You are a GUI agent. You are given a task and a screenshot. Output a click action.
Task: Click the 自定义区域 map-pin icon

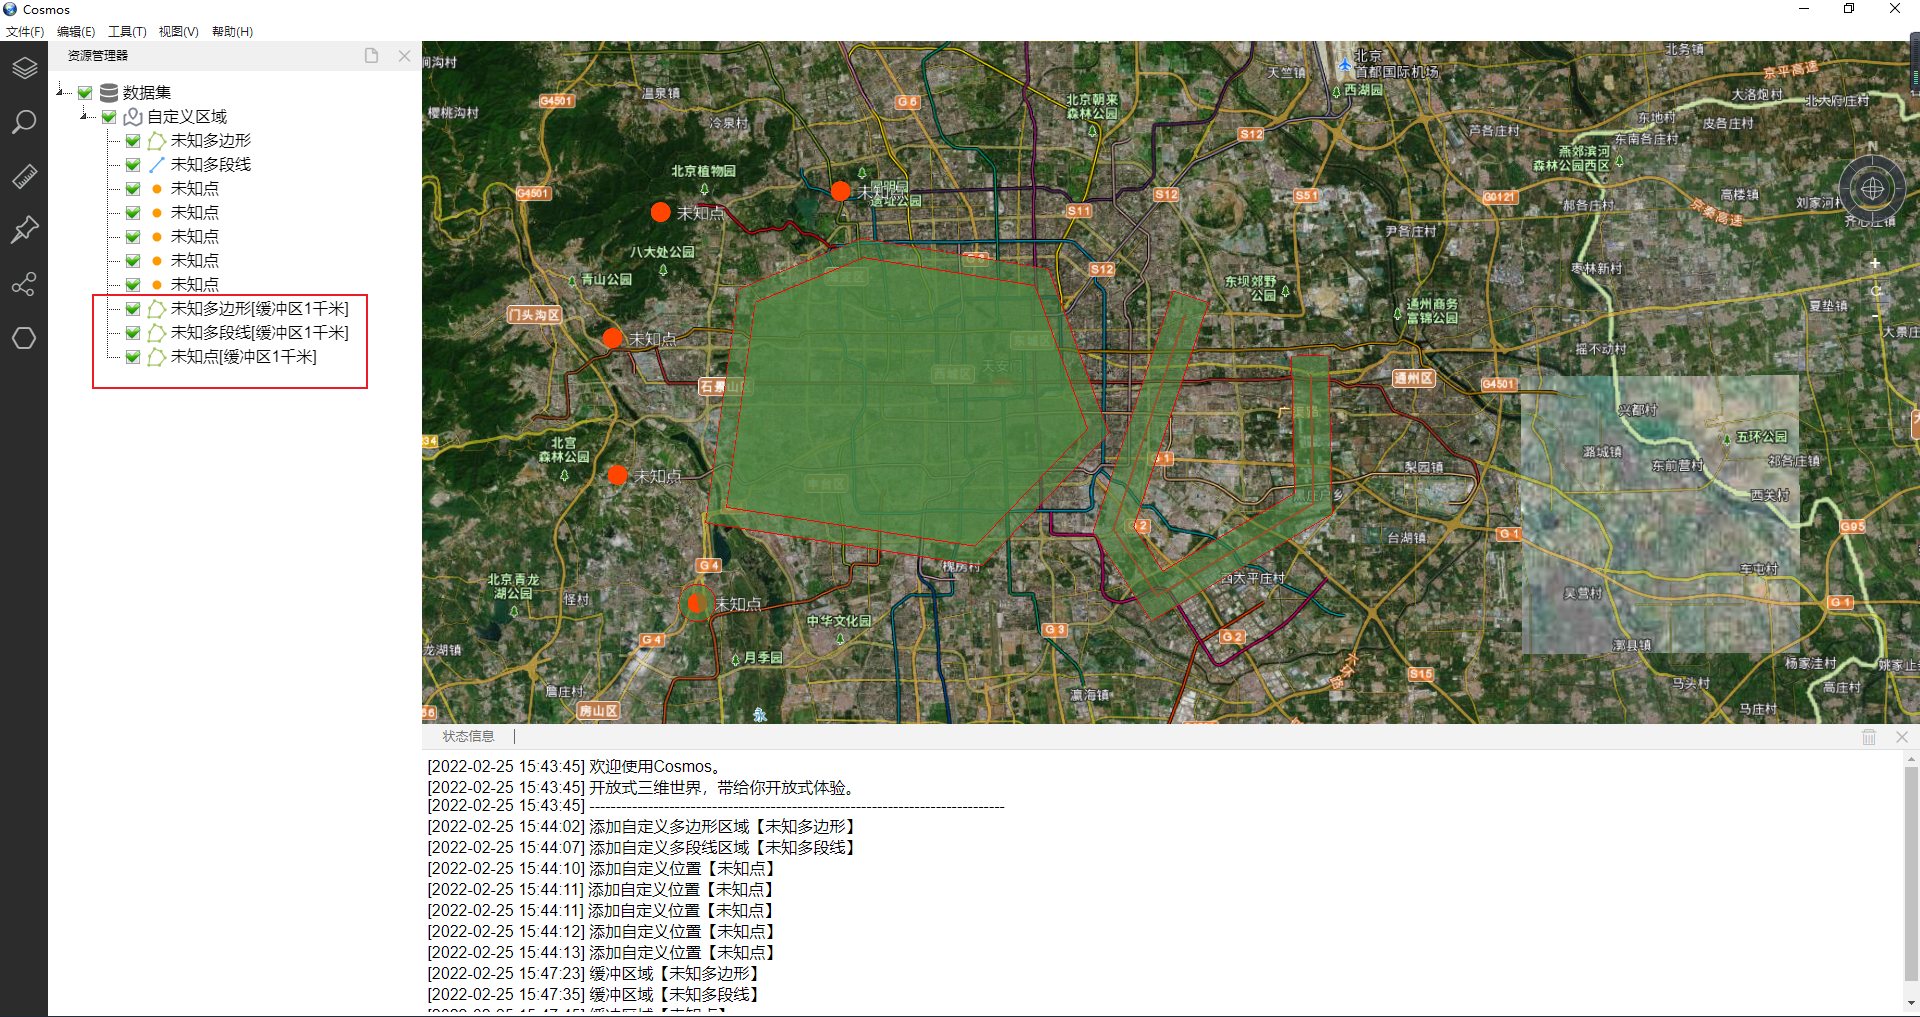(133, 117)
